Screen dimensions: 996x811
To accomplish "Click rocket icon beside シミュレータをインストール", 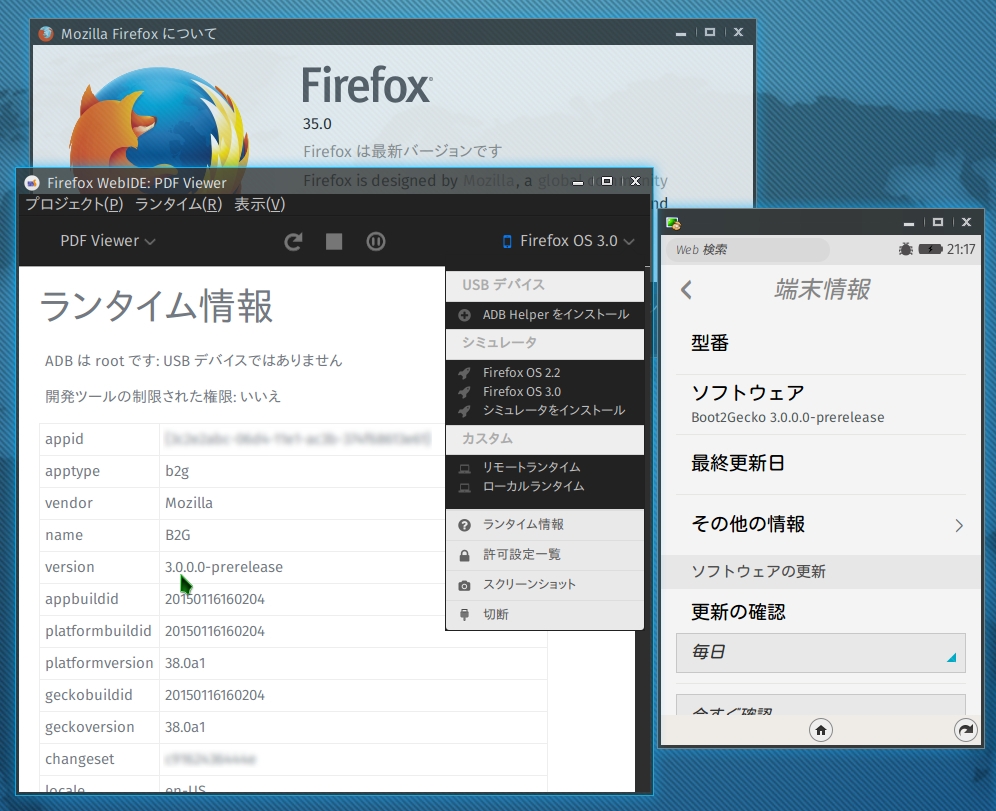I will [464, 411].
